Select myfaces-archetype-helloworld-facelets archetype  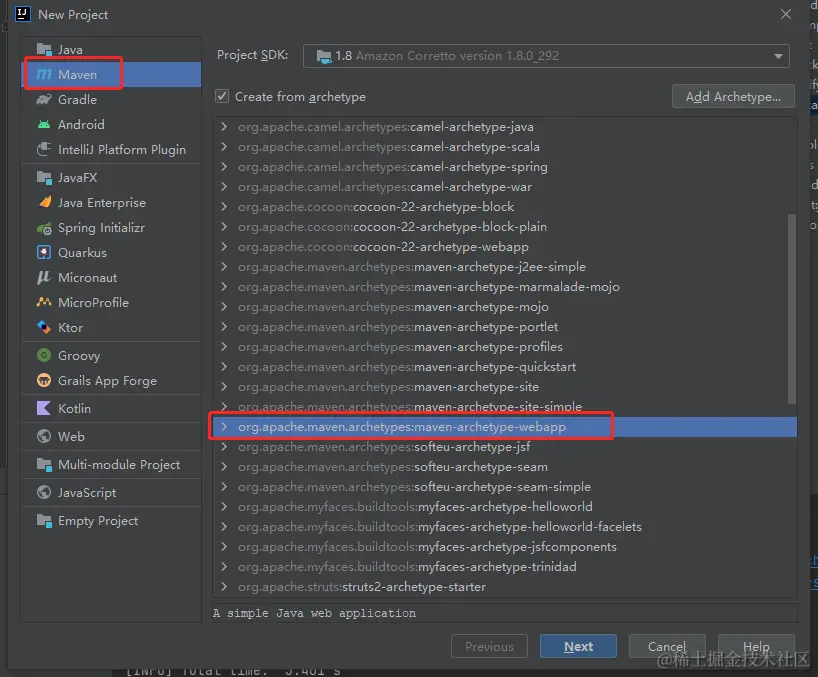(x=504, y=527)
